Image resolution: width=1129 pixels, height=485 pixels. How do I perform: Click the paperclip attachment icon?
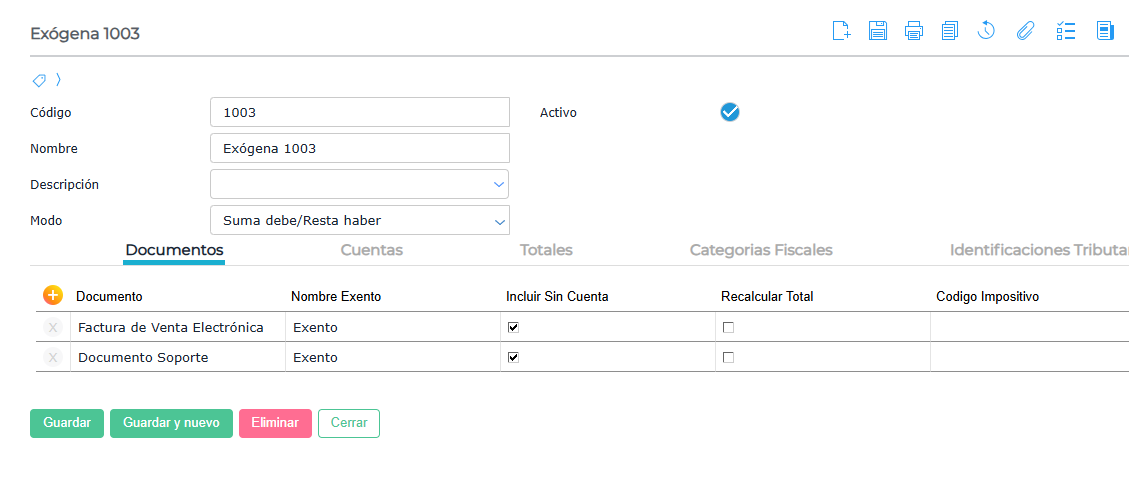click(x=1024, y=31)
